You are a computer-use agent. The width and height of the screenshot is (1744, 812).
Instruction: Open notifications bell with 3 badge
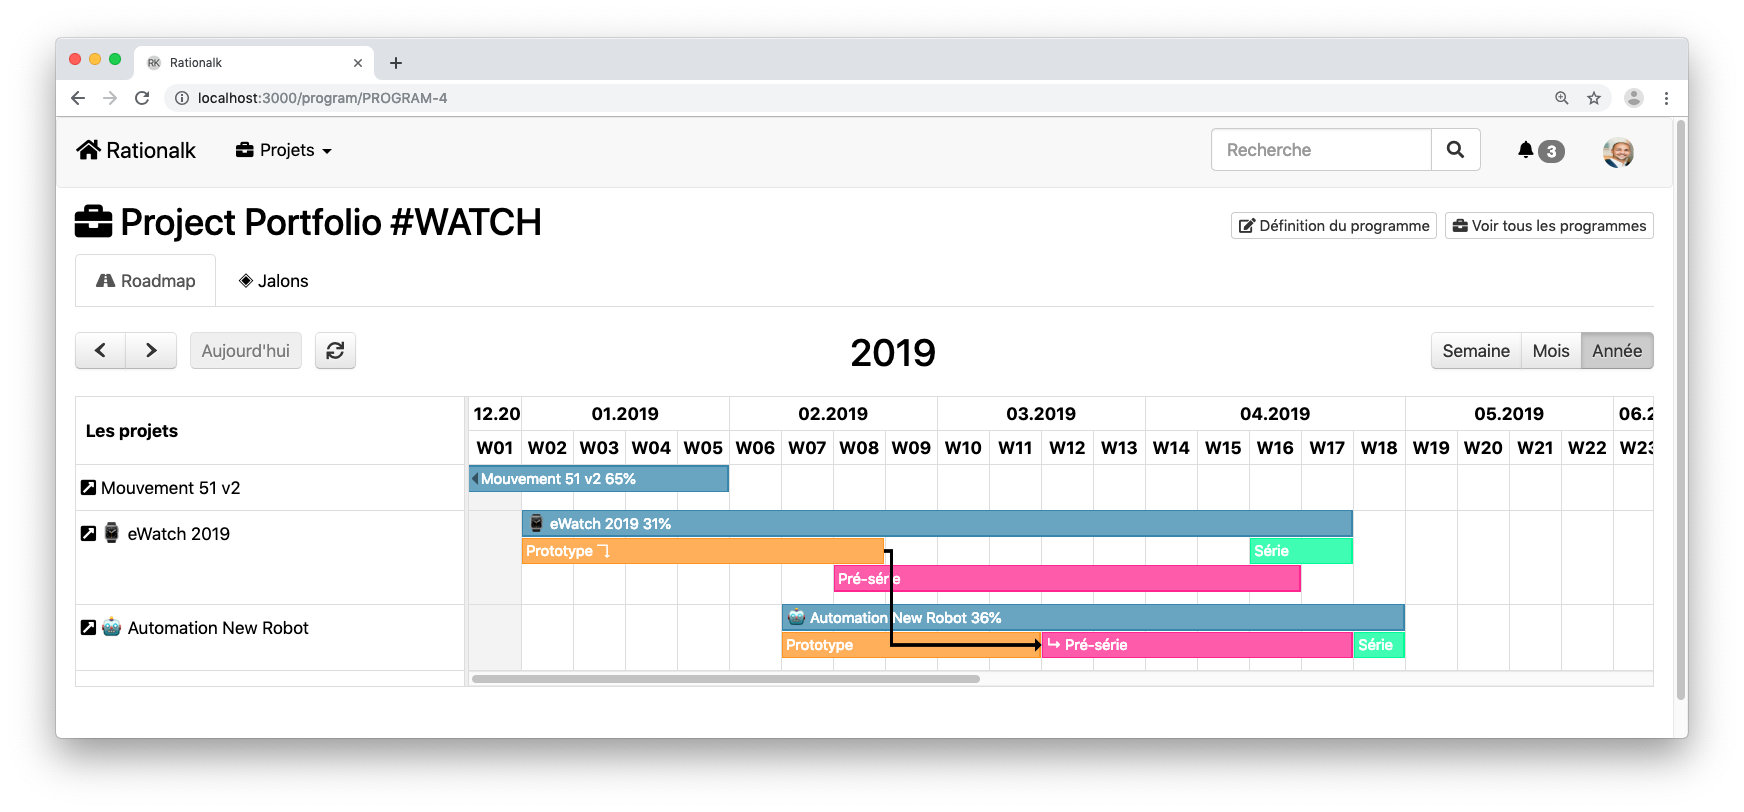1540,151
